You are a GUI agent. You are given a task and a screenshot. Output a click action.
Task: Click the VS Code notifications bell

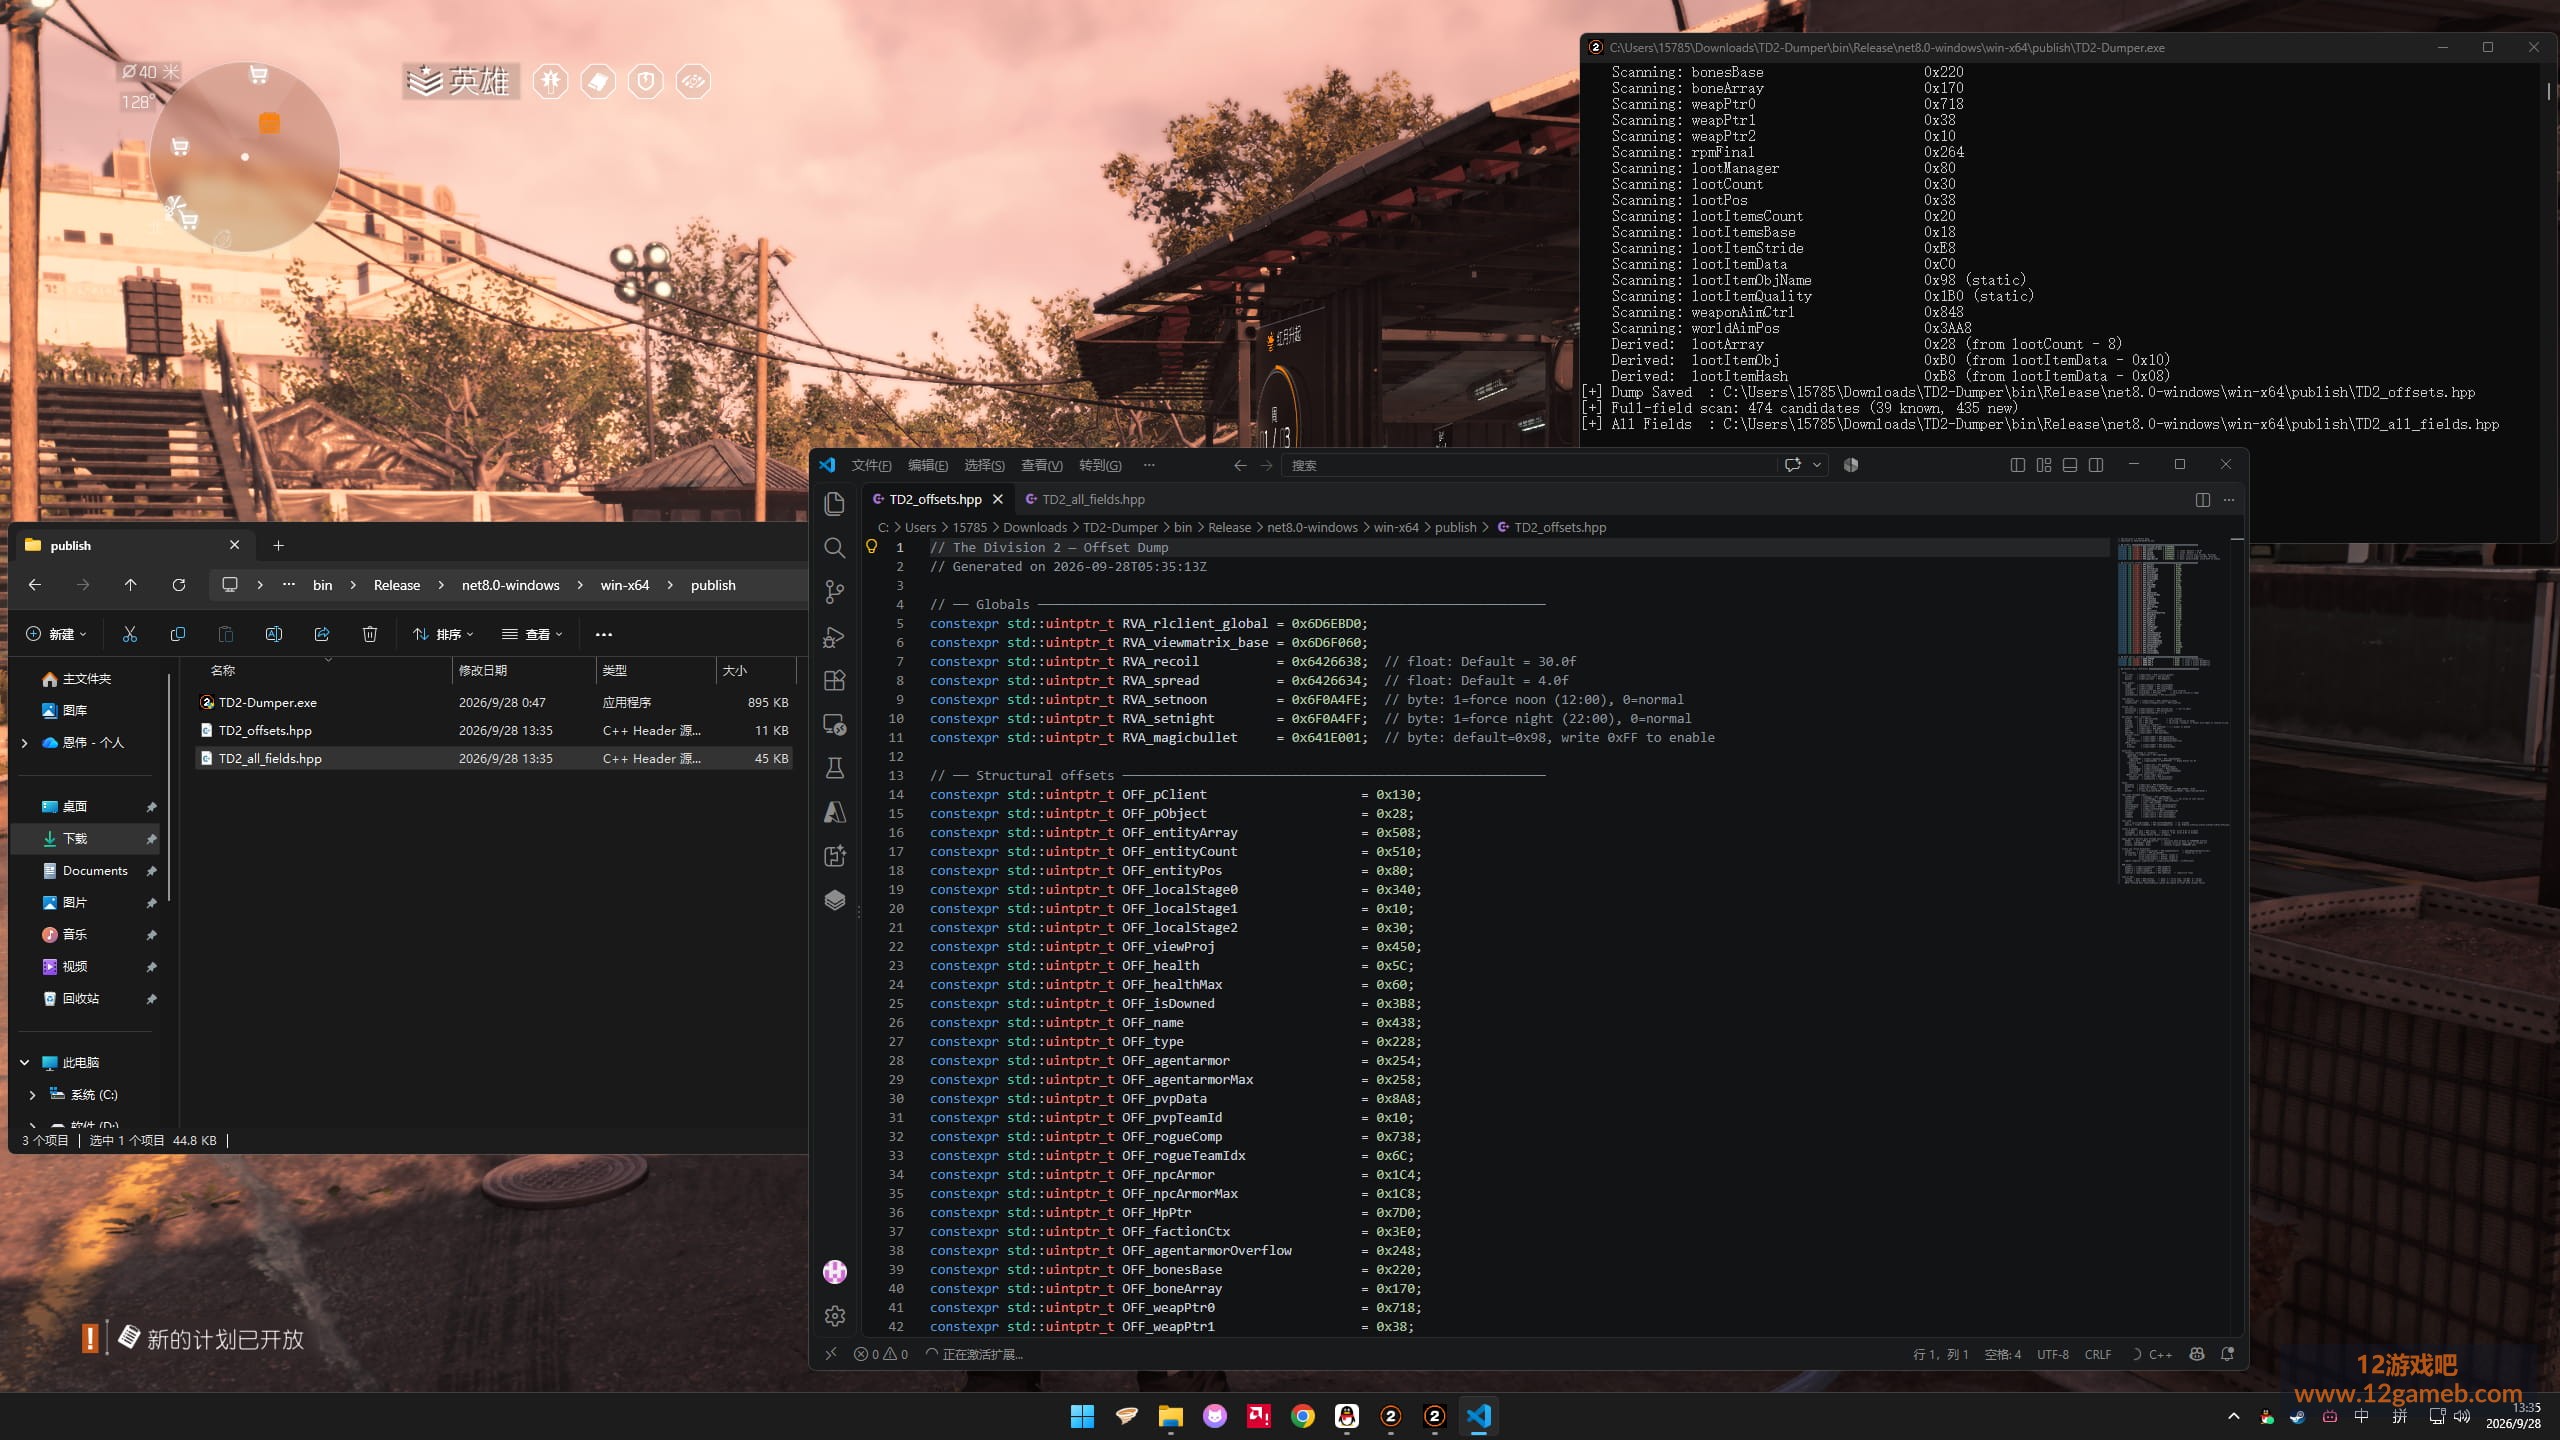tap(2227, 1354)
